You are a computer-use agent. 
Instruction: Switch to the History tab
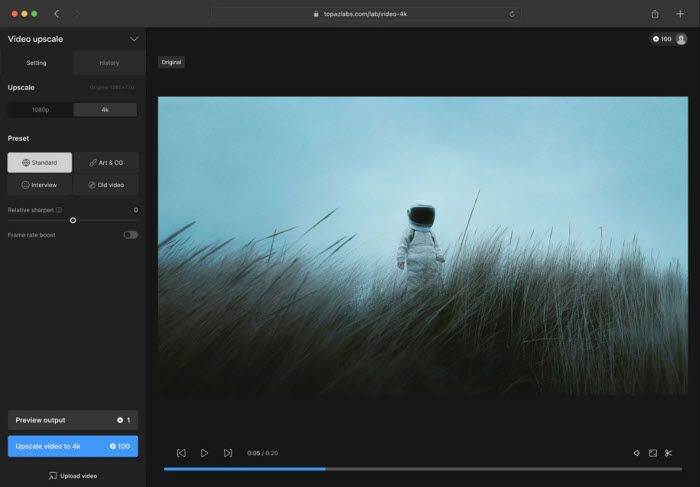(109, 63)
